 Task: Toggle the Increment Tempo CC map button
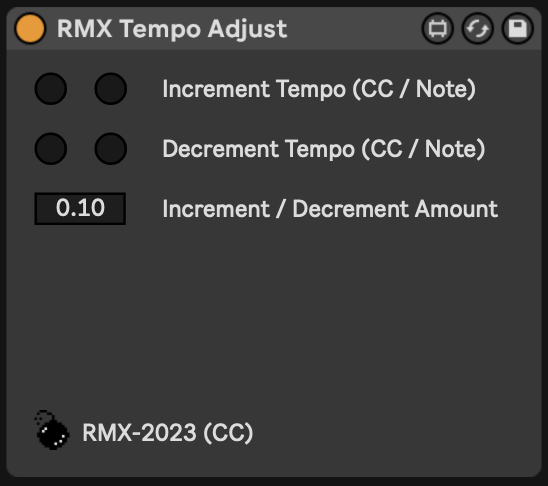pos(51,89)
